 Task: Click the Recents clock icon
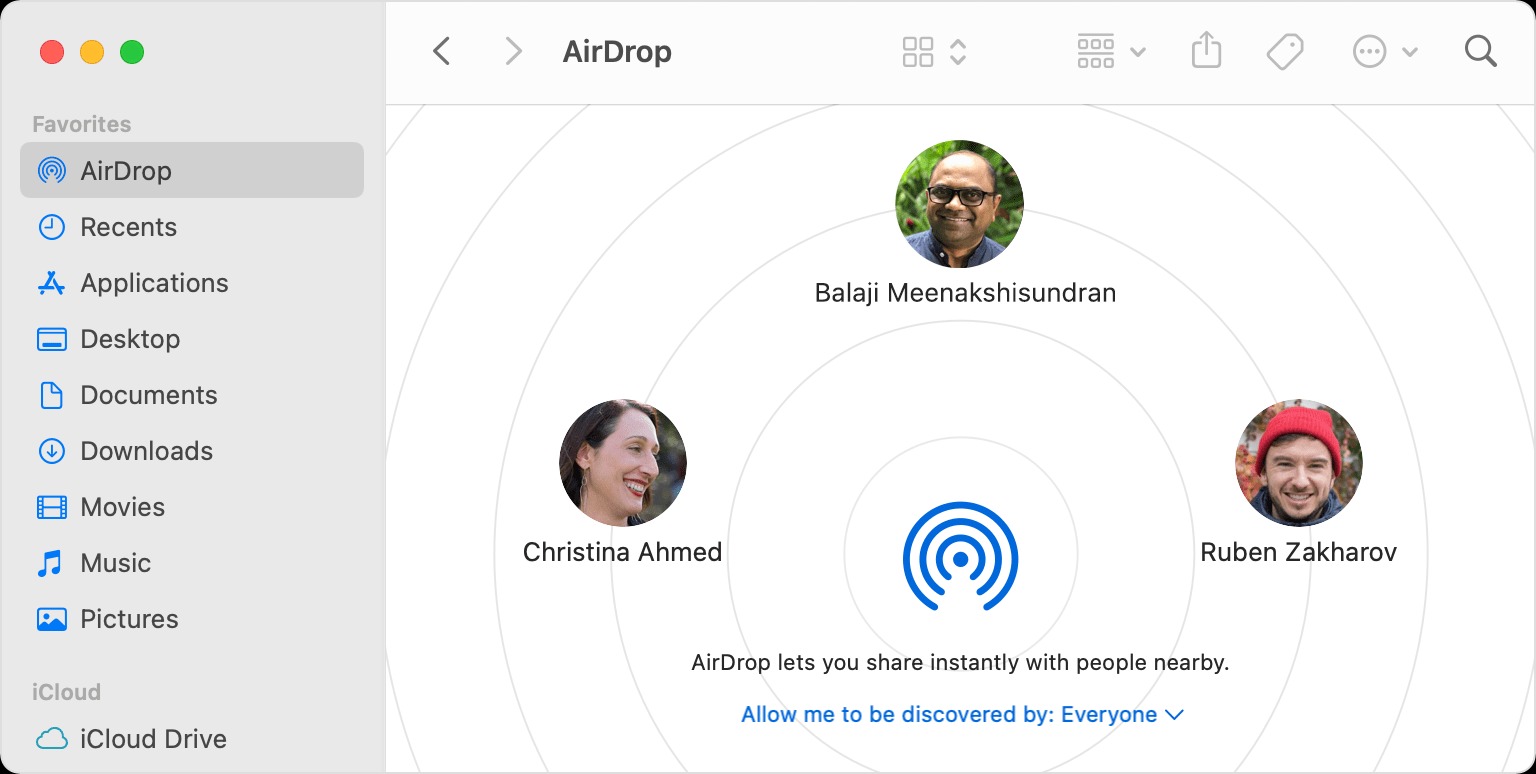pyautogui.click(x=52, y=227)
